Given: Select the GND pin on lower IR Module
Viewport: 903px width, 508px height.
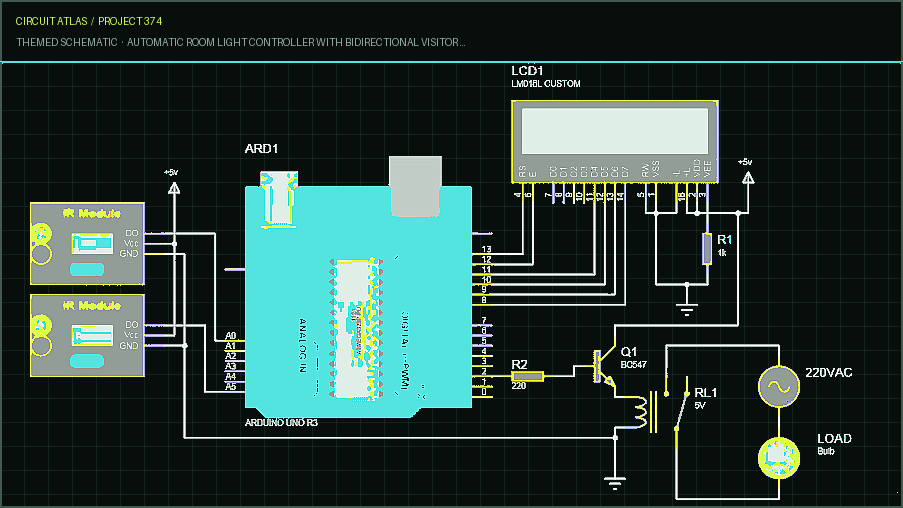Looking at the screenshot, I should pyautogui.click(x=129, y=346).
